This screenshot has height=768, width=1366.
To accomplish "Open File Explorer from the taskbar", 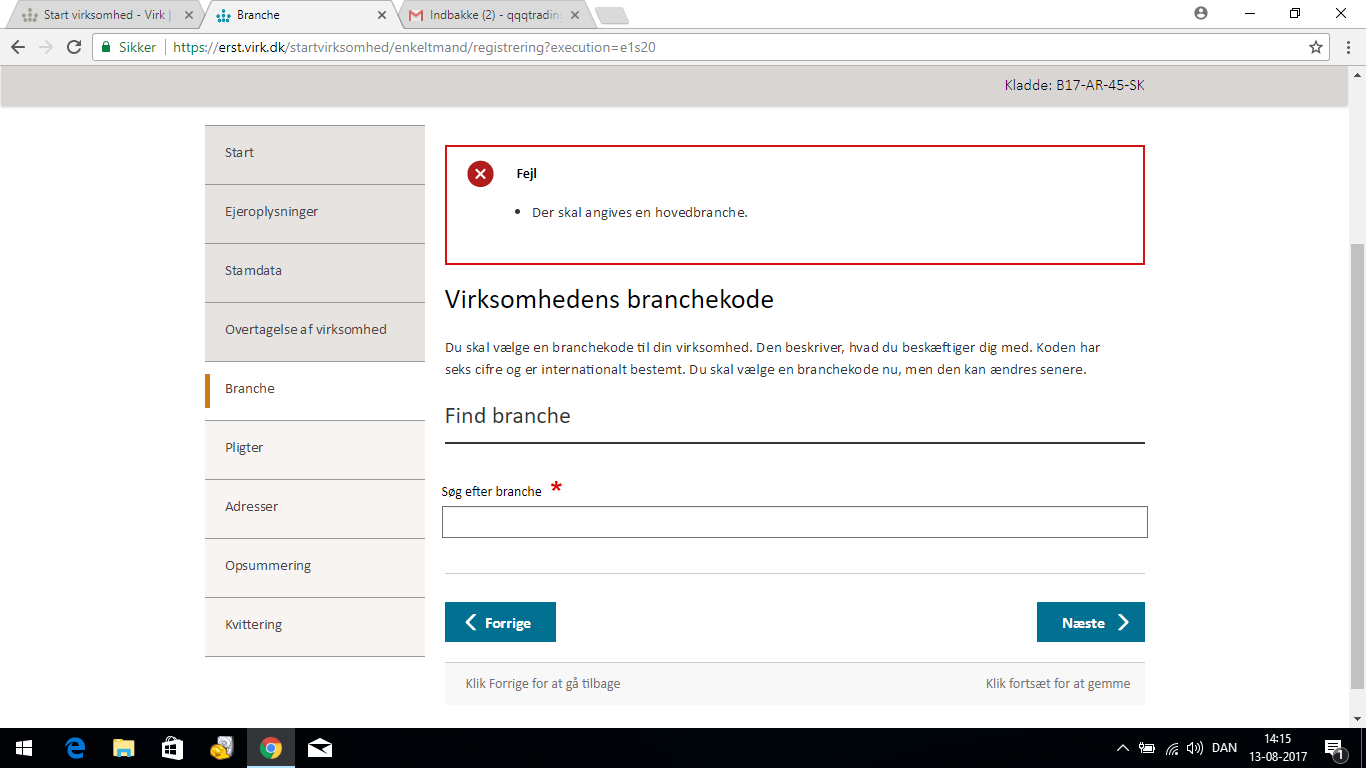I will (123, 748).
